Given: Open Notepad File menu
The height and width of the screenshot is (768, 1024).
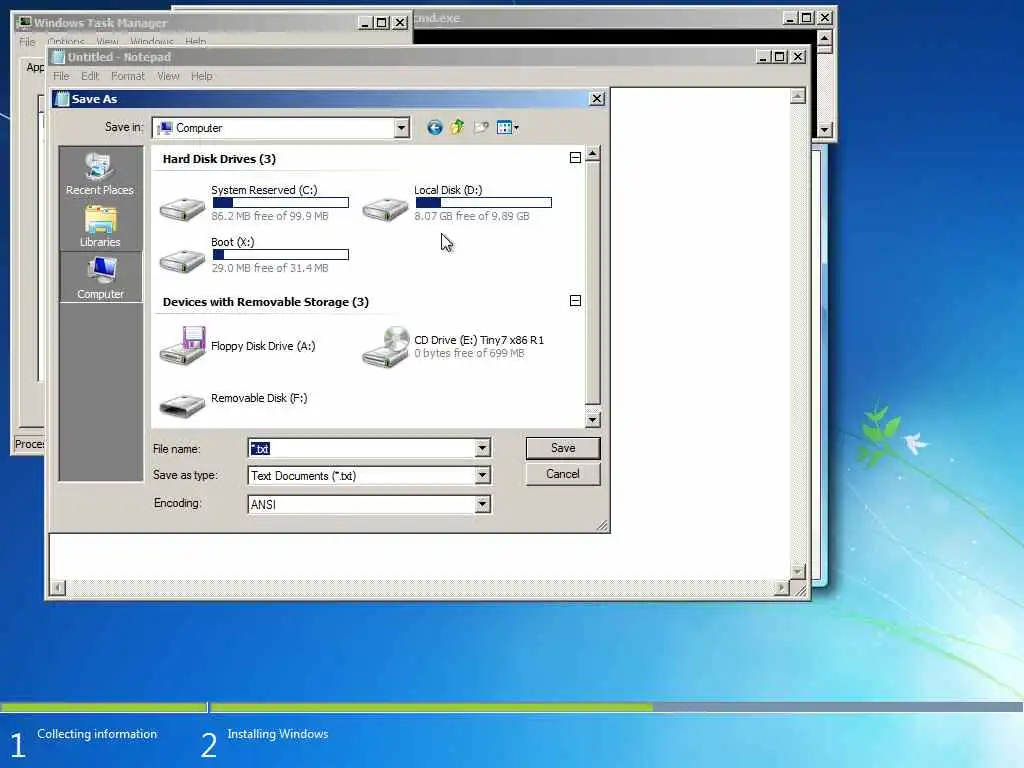Looking at the screenshot, I should (x=61, y=76).
